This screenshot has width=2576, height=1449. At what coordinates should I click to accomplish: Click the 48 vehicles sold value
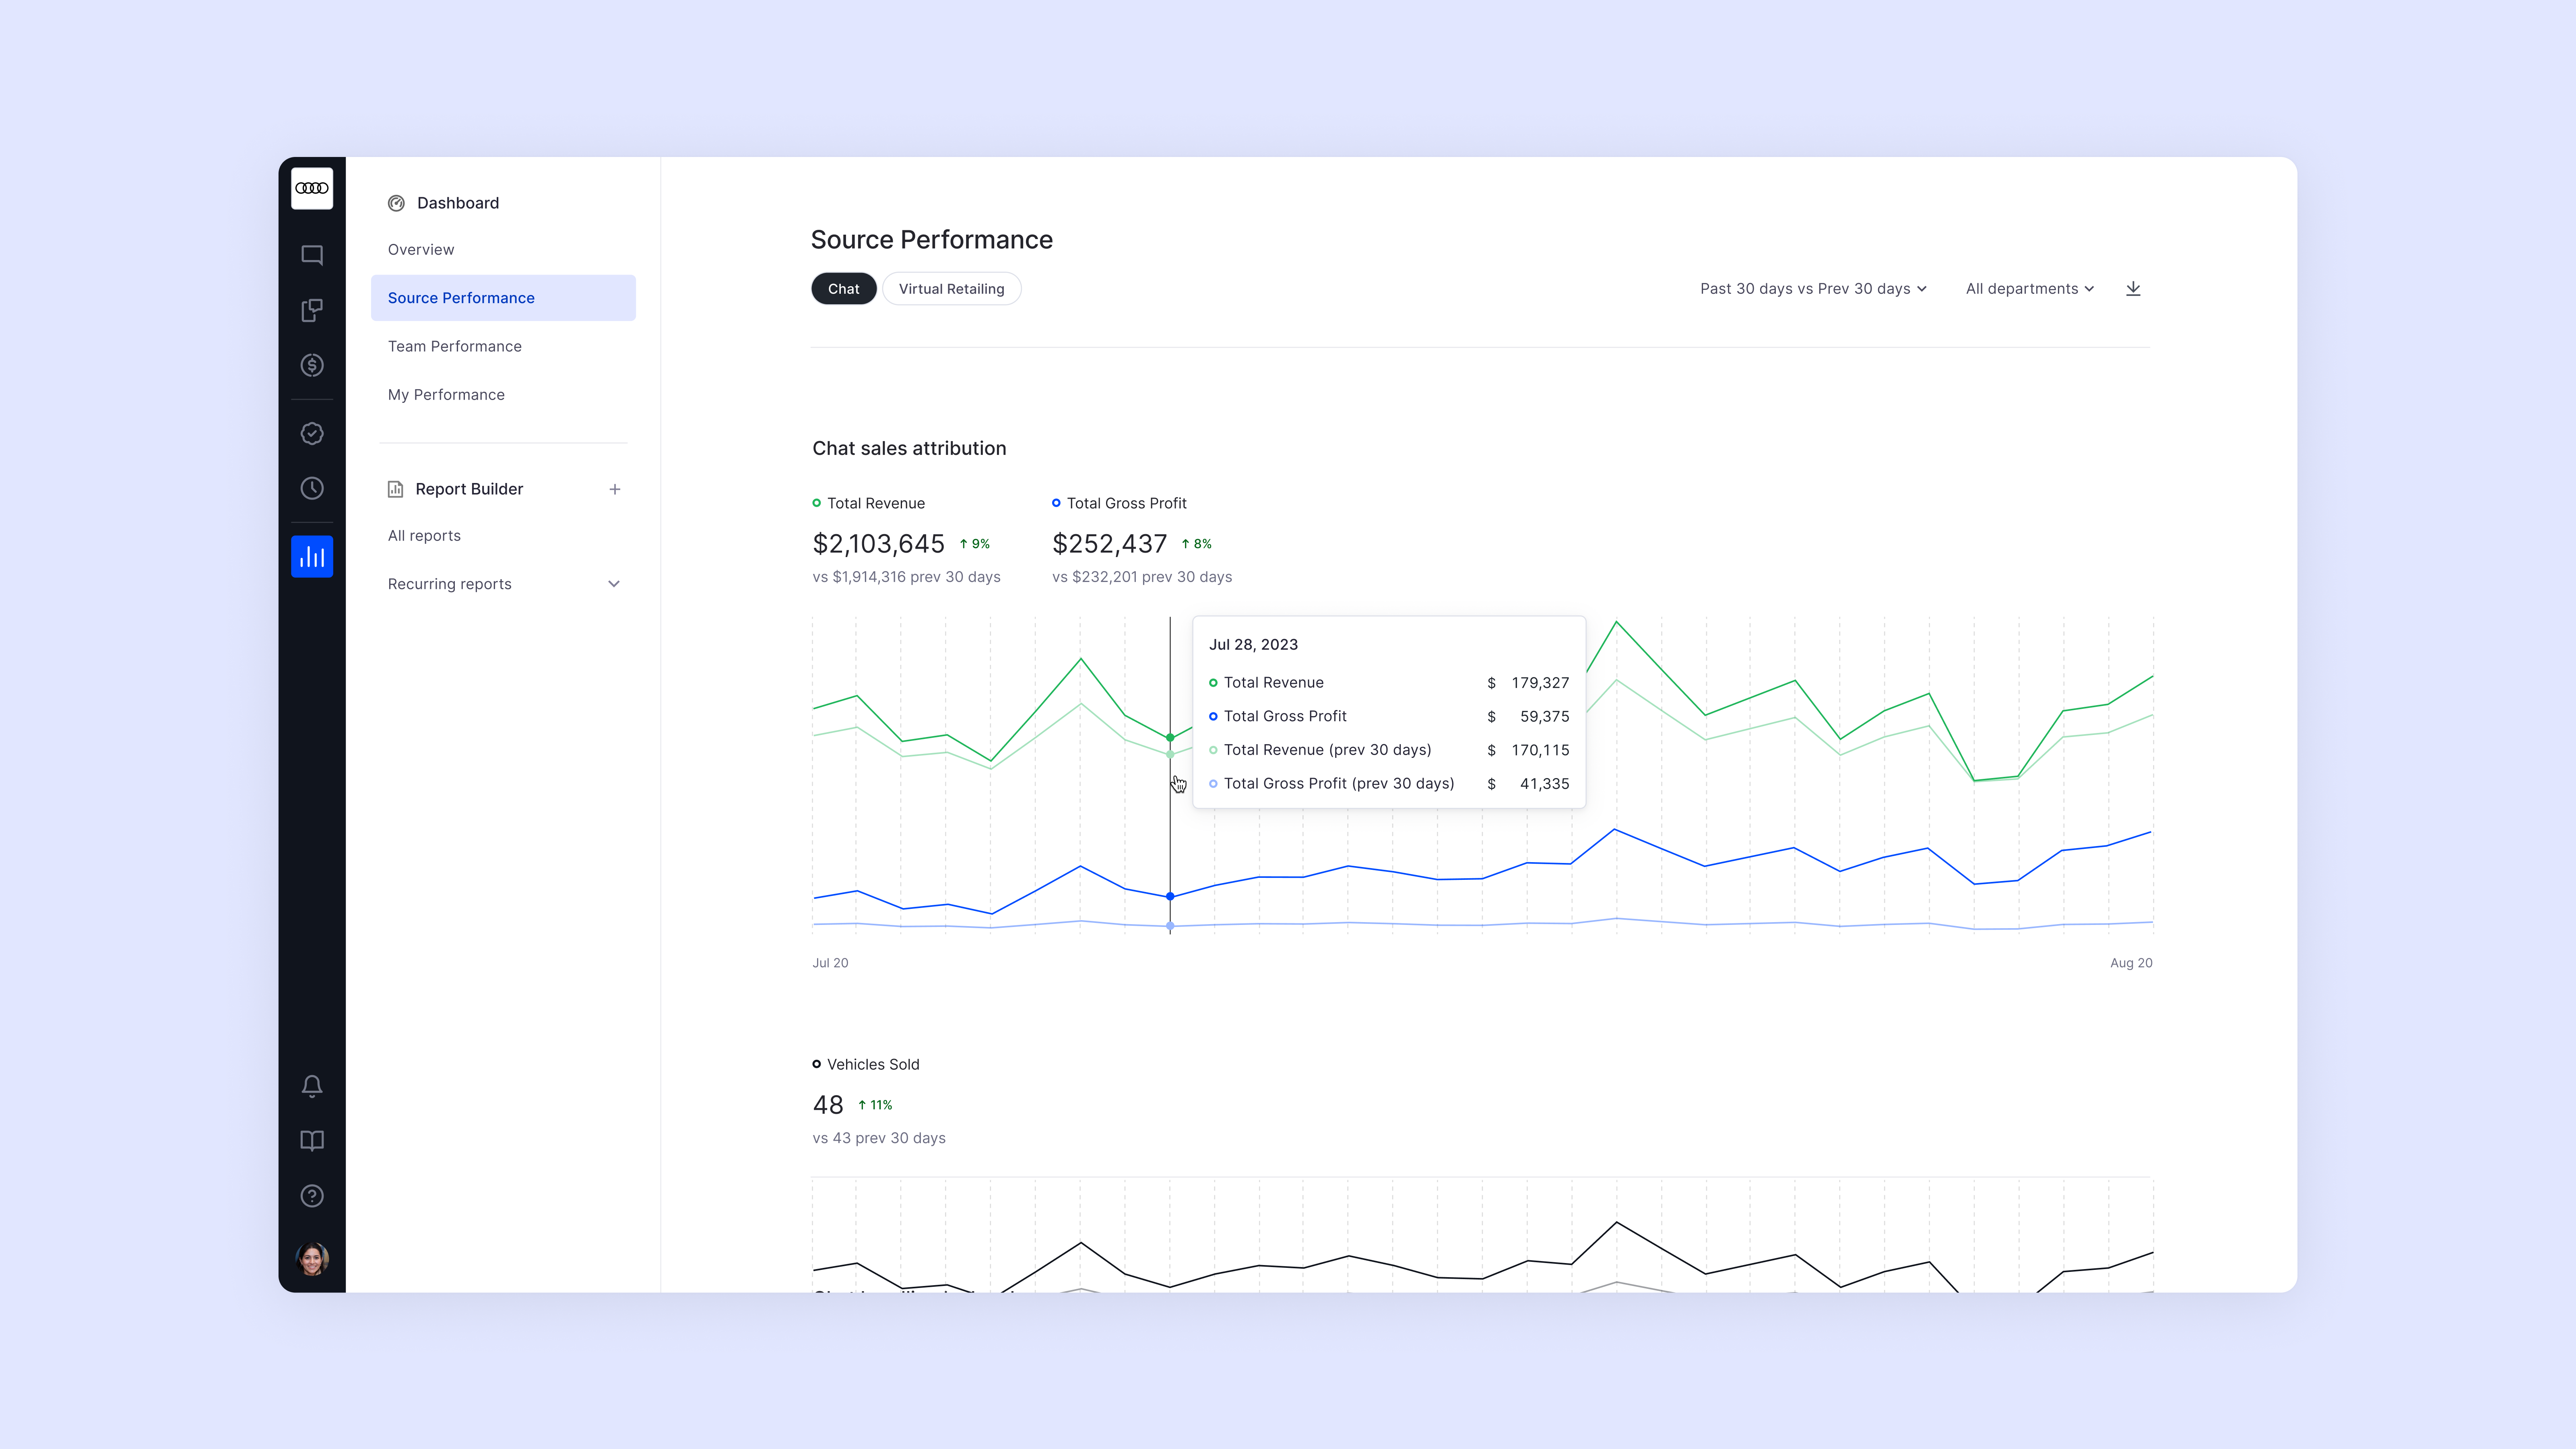[828, 1105]
